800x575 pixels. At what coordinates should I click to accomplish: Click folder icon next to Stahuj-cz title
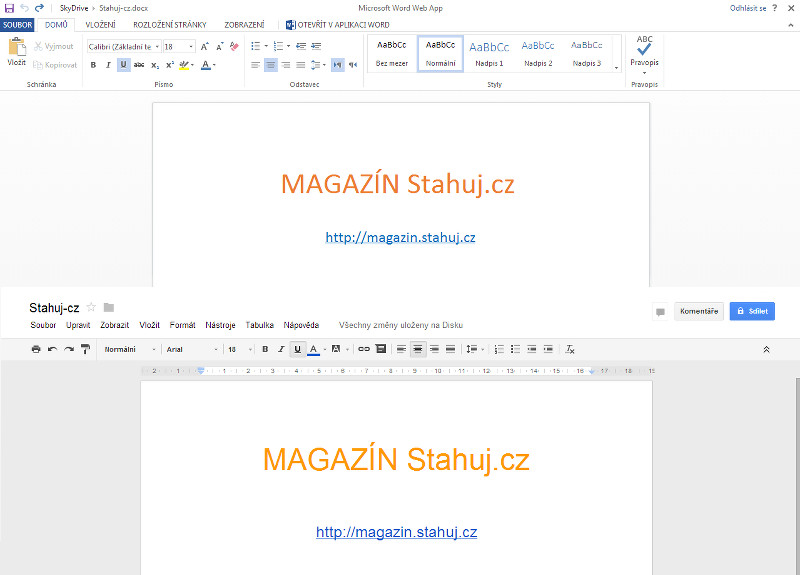click(109, 307)
